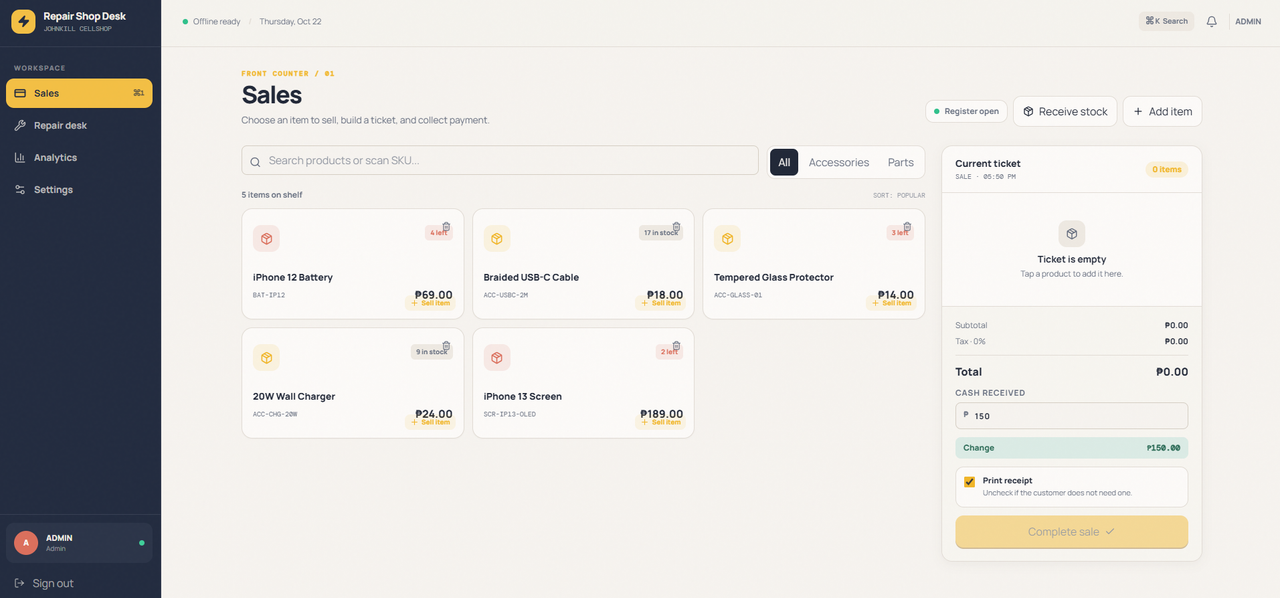The image size is (1280, 598).
Task: Click the lightning bolt app logo
Action: [x=23, y=21]
